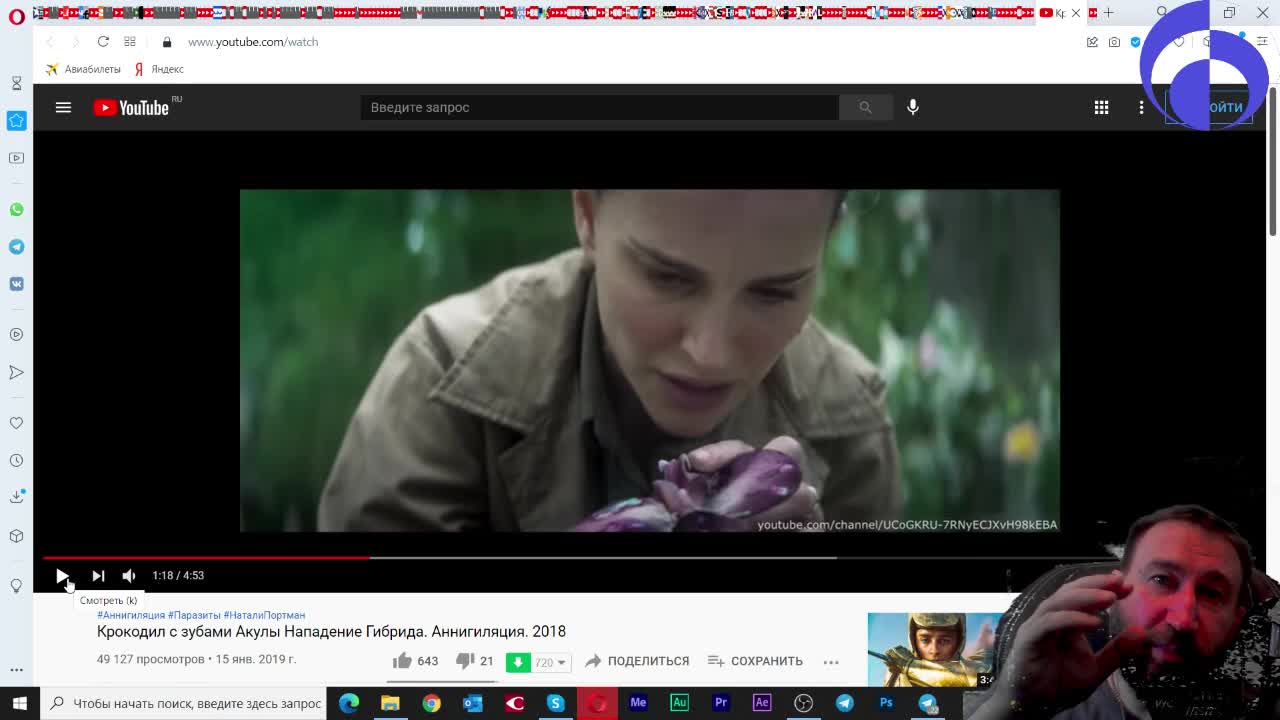The image size is (1280, 720).
Task: Open YouTube settings three-dot menu
Action: (1141, 107)
